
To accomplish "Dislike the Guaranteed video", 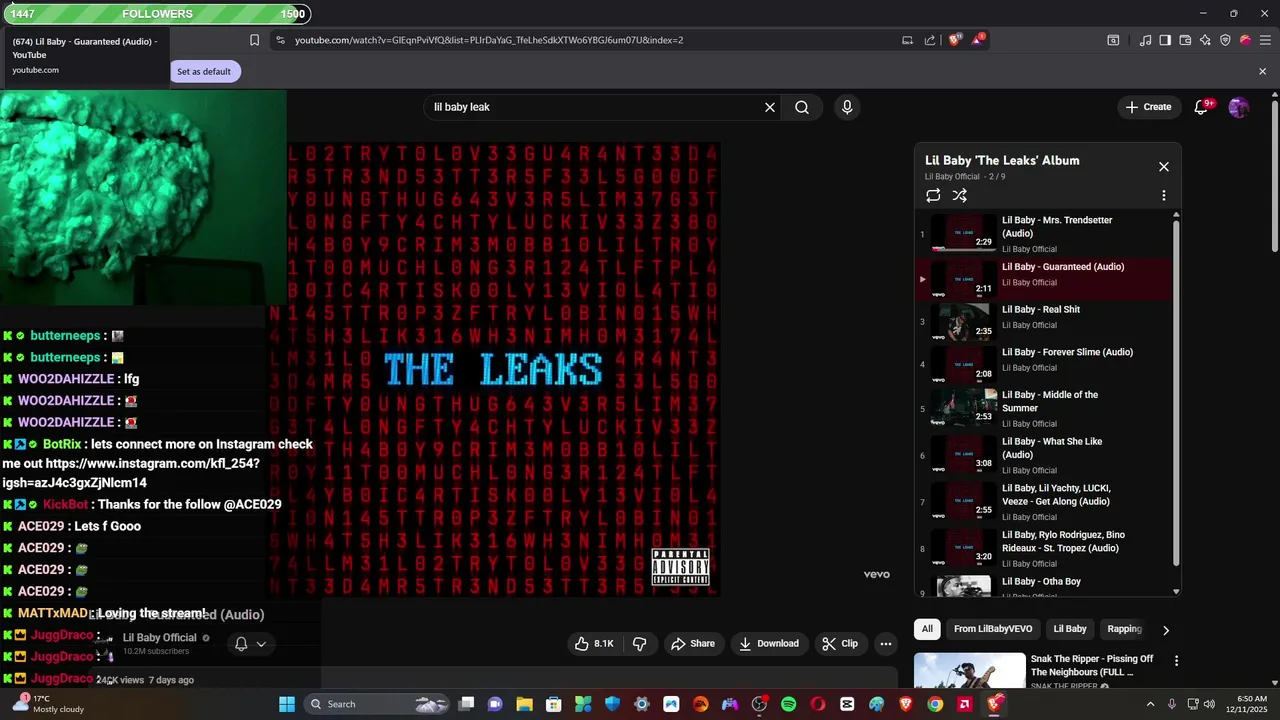I will tap(640, 644).
